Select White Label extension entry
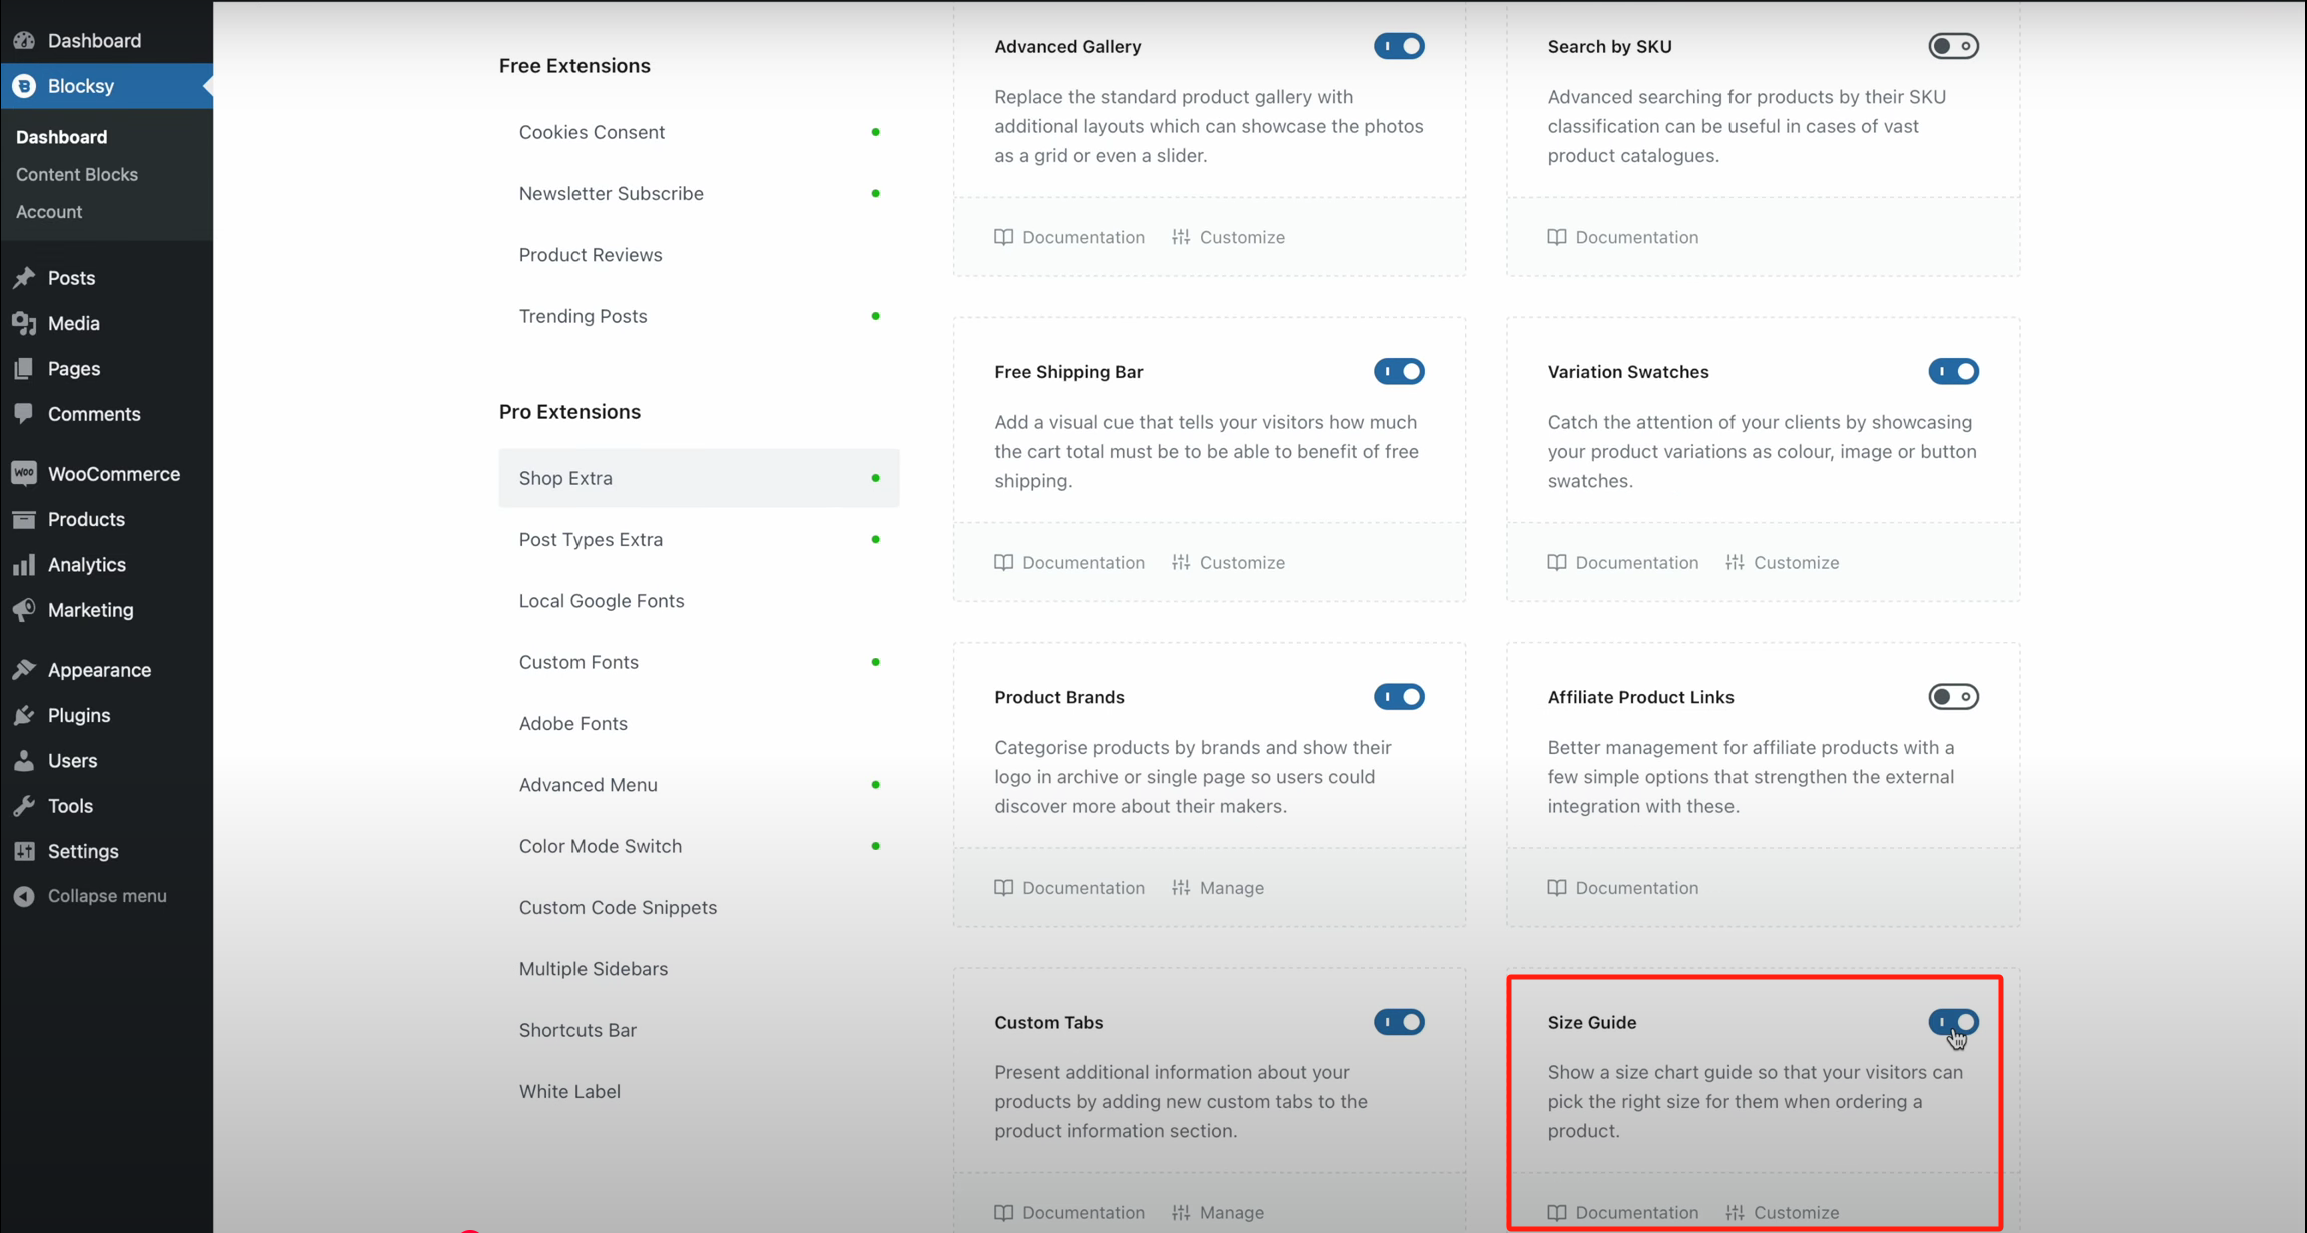Image resolution: width=2307 pixels, height=1233 pixels. pos(569,1091)
